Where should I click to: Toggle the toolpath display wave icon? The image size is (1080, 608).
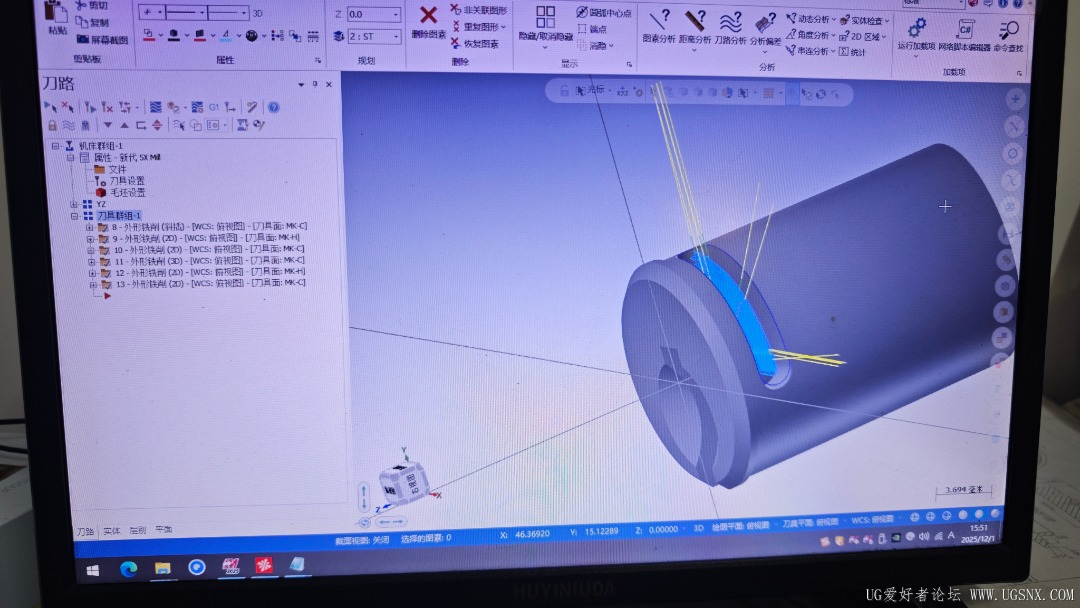[x=68, y=125]
